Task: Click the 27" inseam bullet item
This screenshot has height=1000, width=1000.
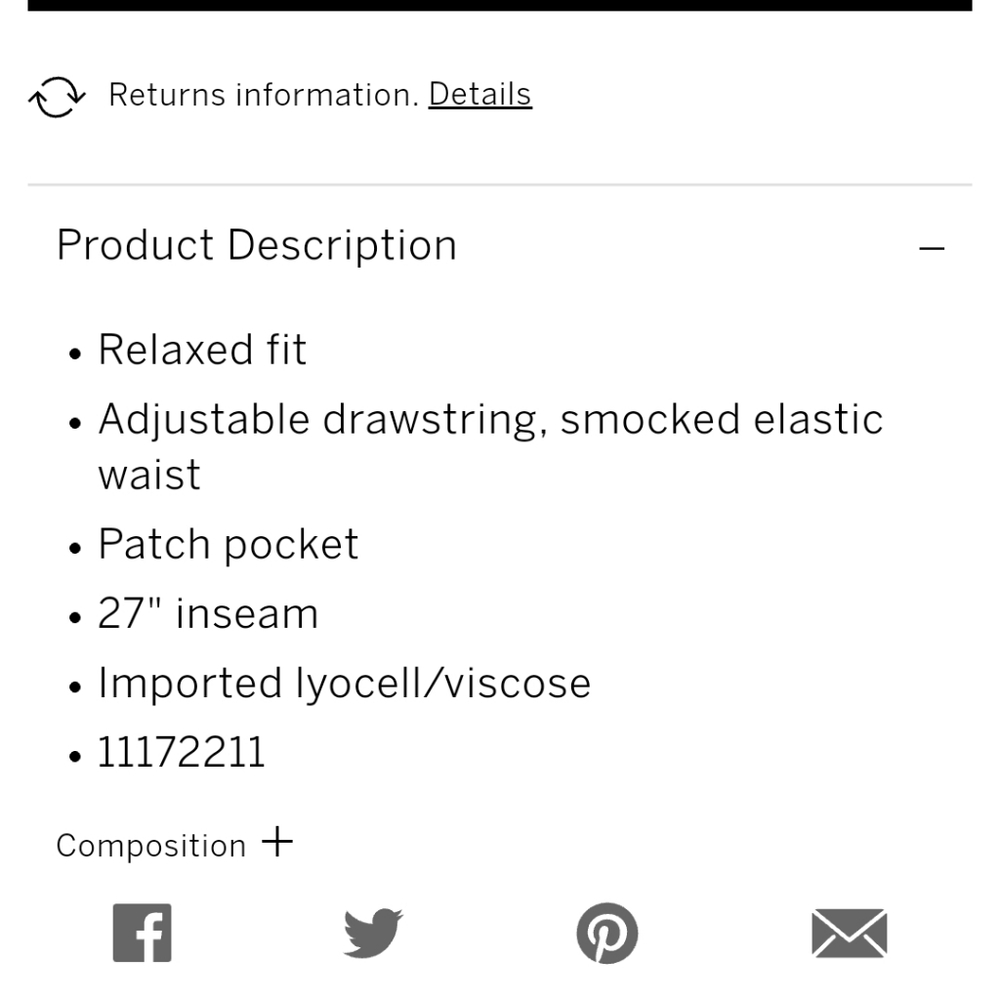Action: tap(208, 614)
